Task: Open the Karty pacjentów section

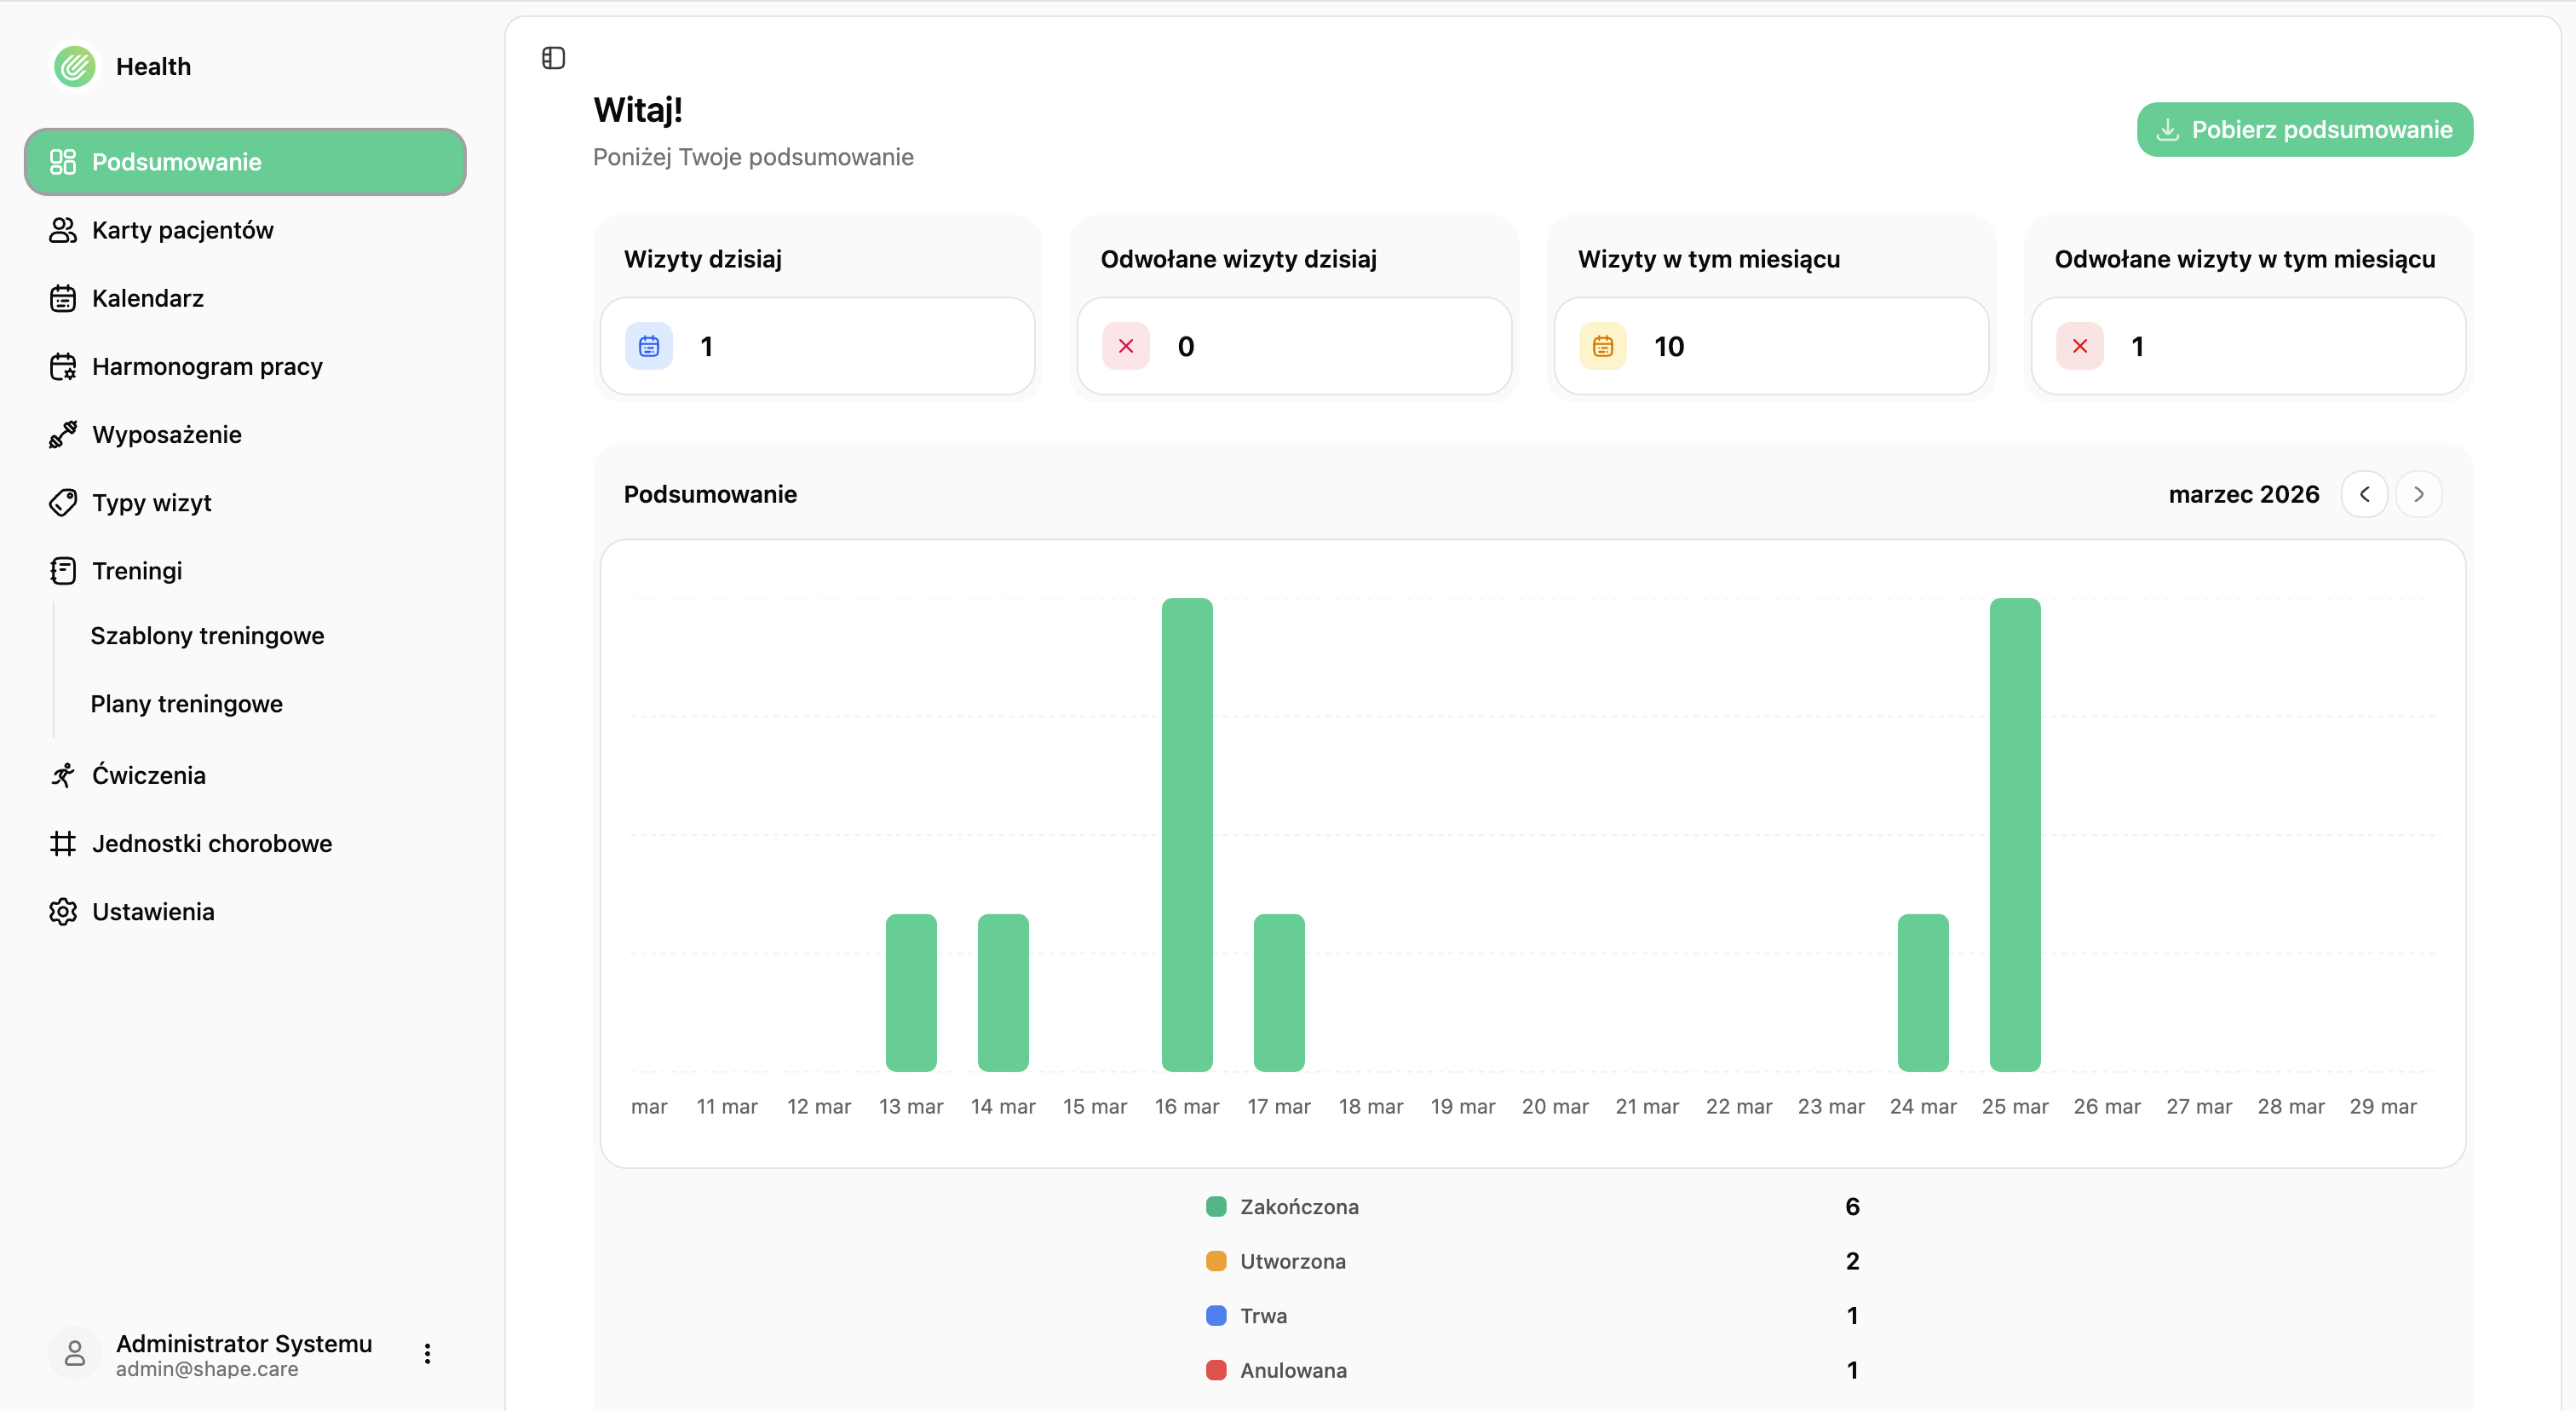Action: coord(182,230)
